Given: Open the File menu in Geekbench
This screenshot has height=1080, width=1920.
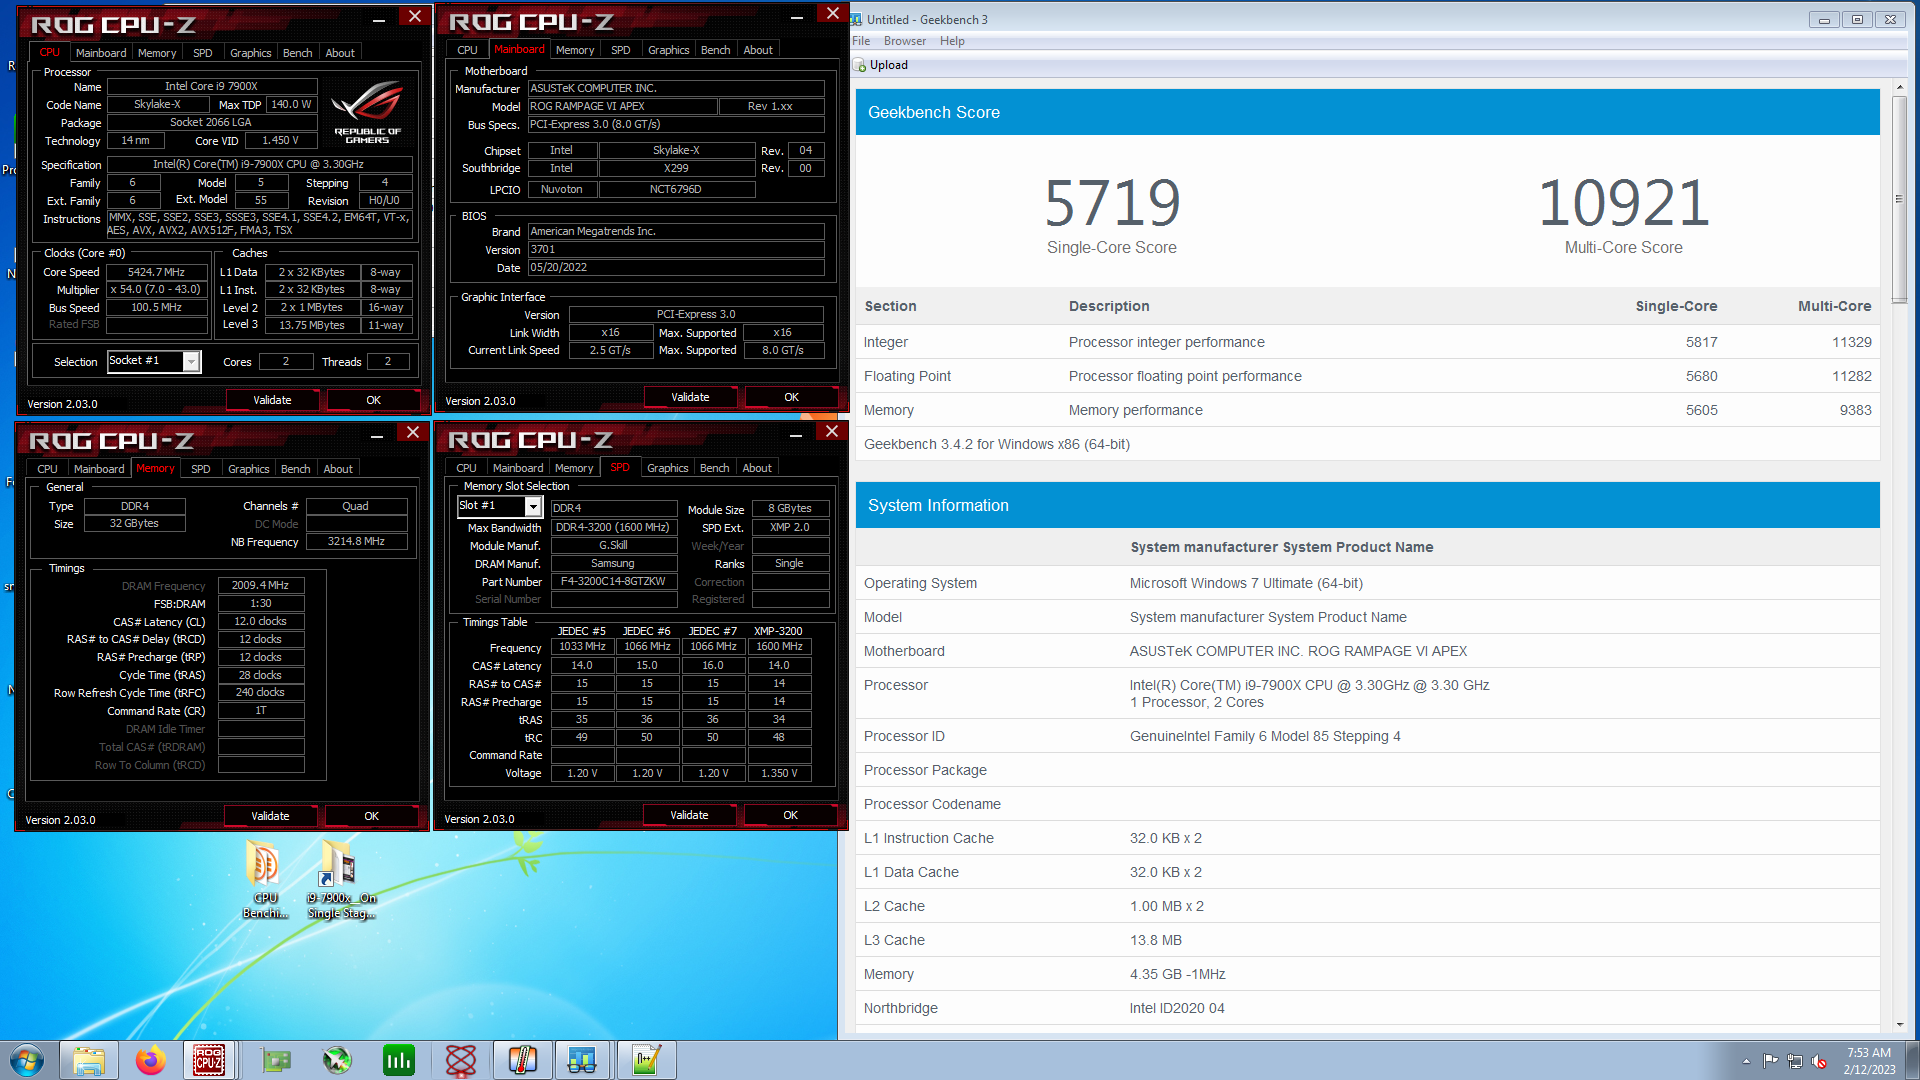Looking at the screenshot, I should [x=861, y=41].
